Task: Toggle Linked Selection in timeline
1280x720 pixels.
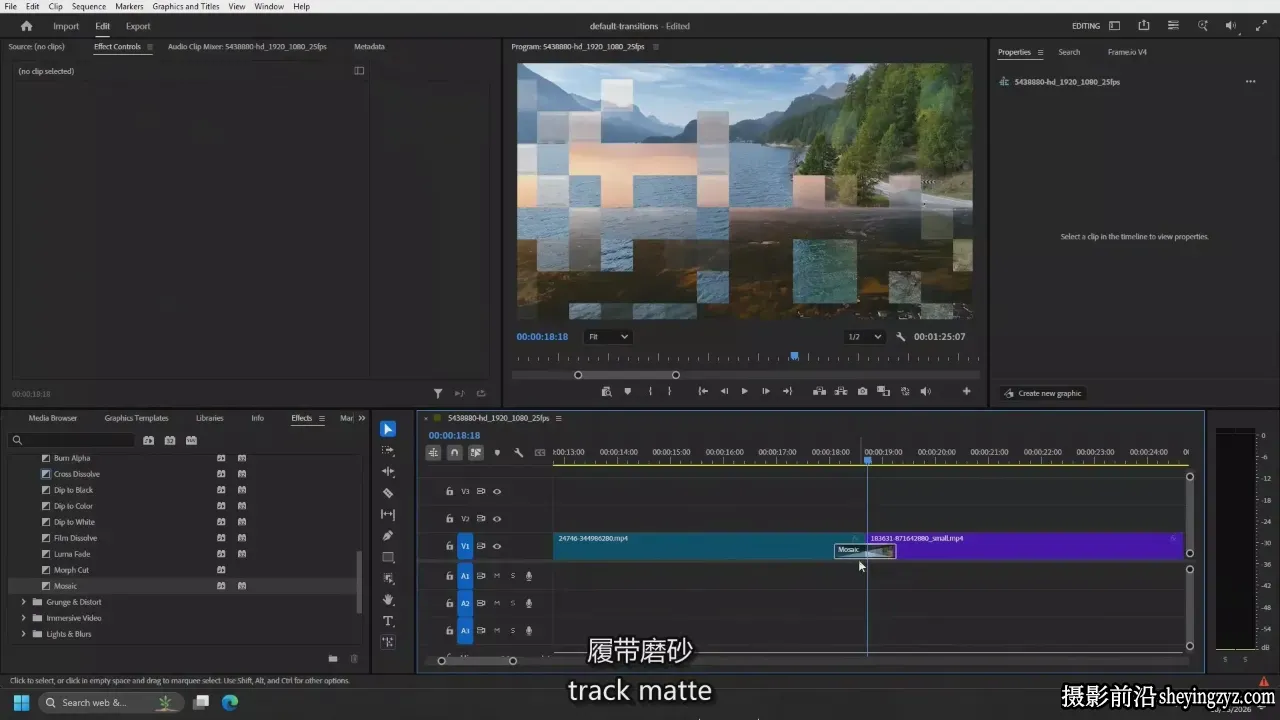Action: pyautogui.click(x=476, y=453)
